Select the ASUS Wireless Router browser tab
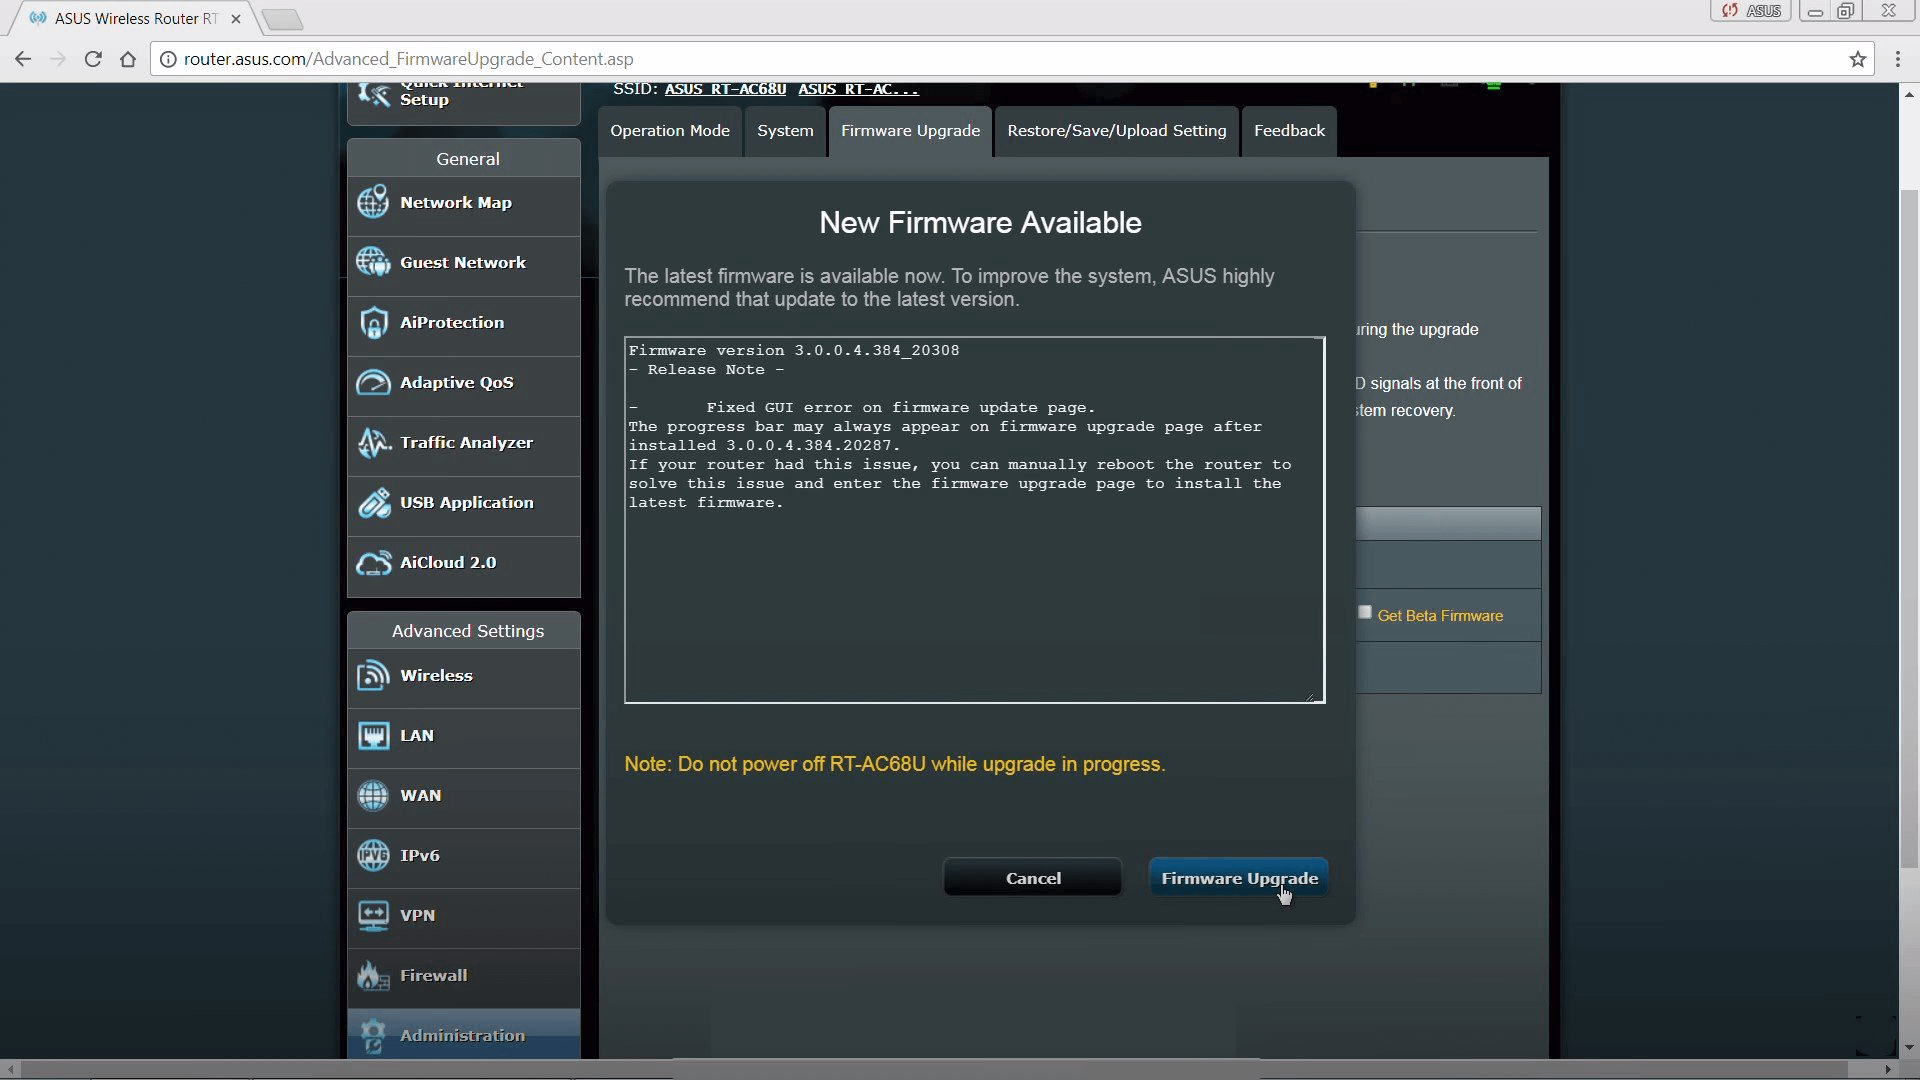The width and height of the screenshot is (1920, 1080). [135, 18]
